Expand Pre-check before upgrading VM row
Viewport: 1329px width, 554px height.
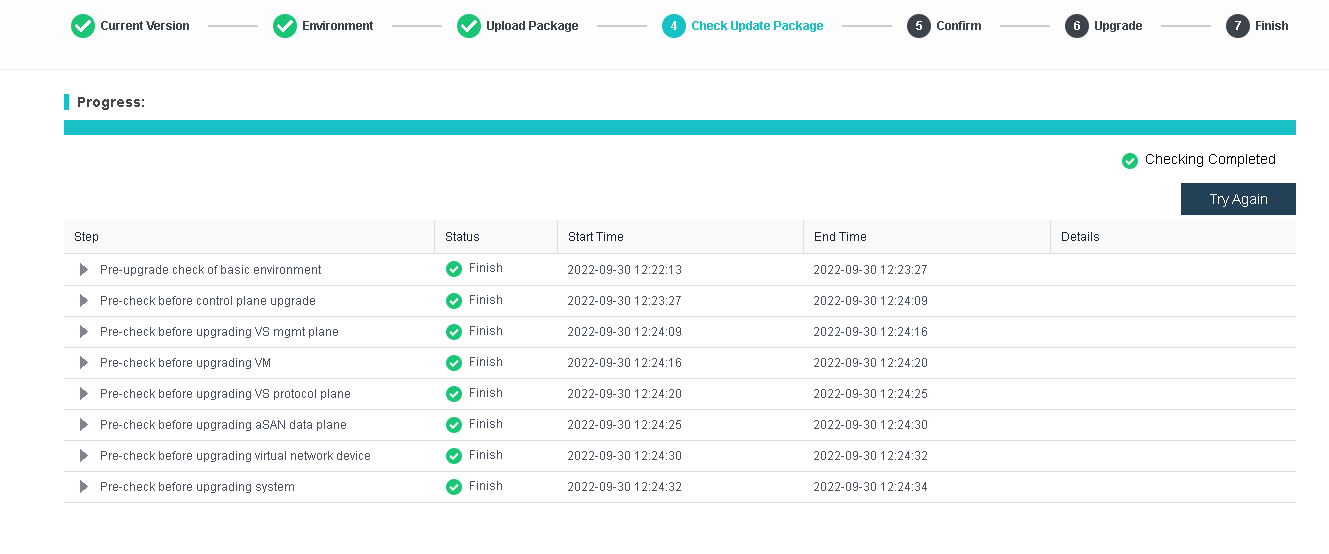pyautogui.click(x=84, y=363)
